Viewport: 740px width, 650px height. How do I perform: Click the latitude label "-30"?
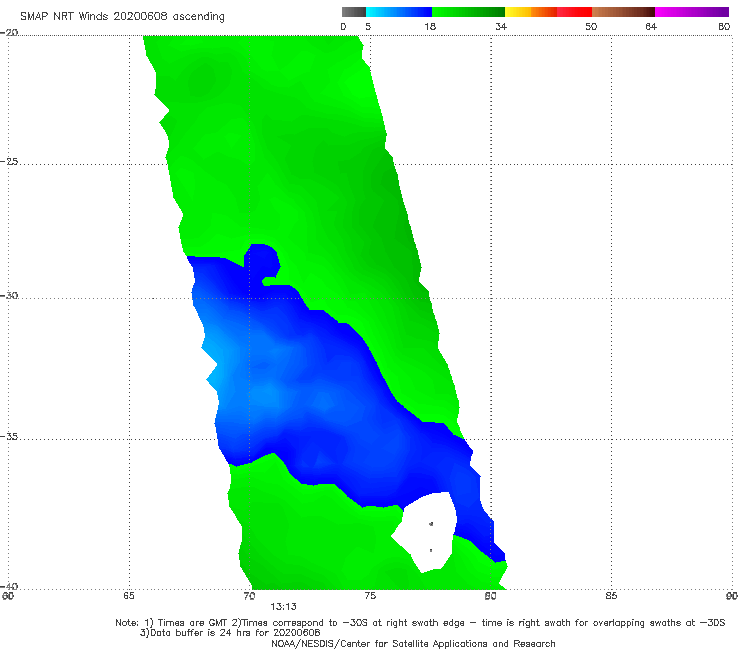pyautogui.click(x=9, y=295)
